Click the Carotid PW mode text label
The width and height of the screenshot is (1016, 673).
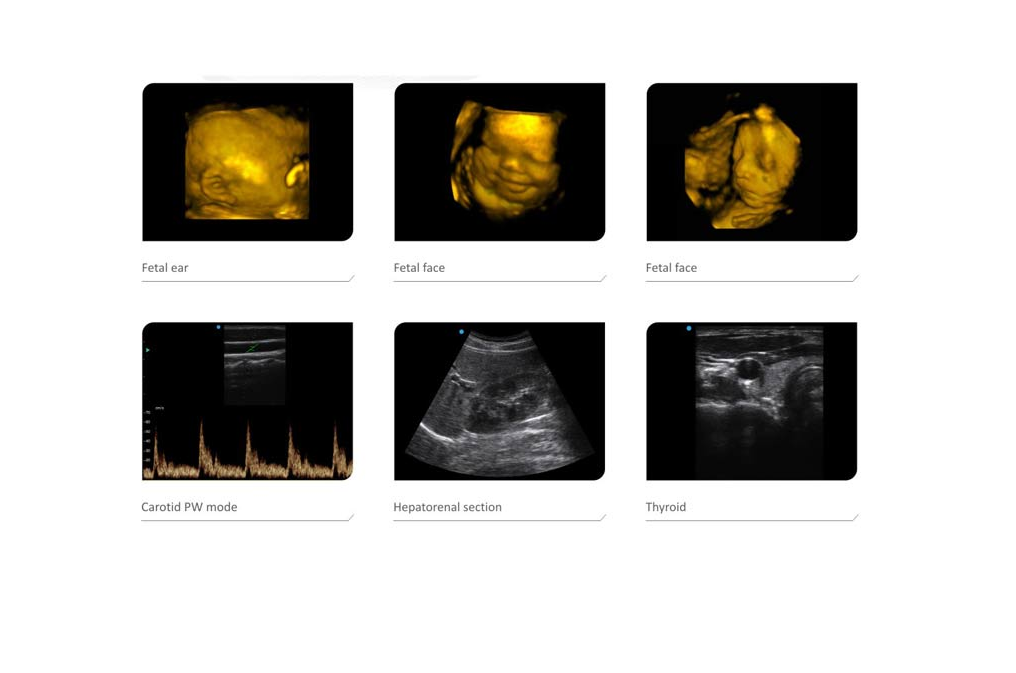tap(188, 506)
